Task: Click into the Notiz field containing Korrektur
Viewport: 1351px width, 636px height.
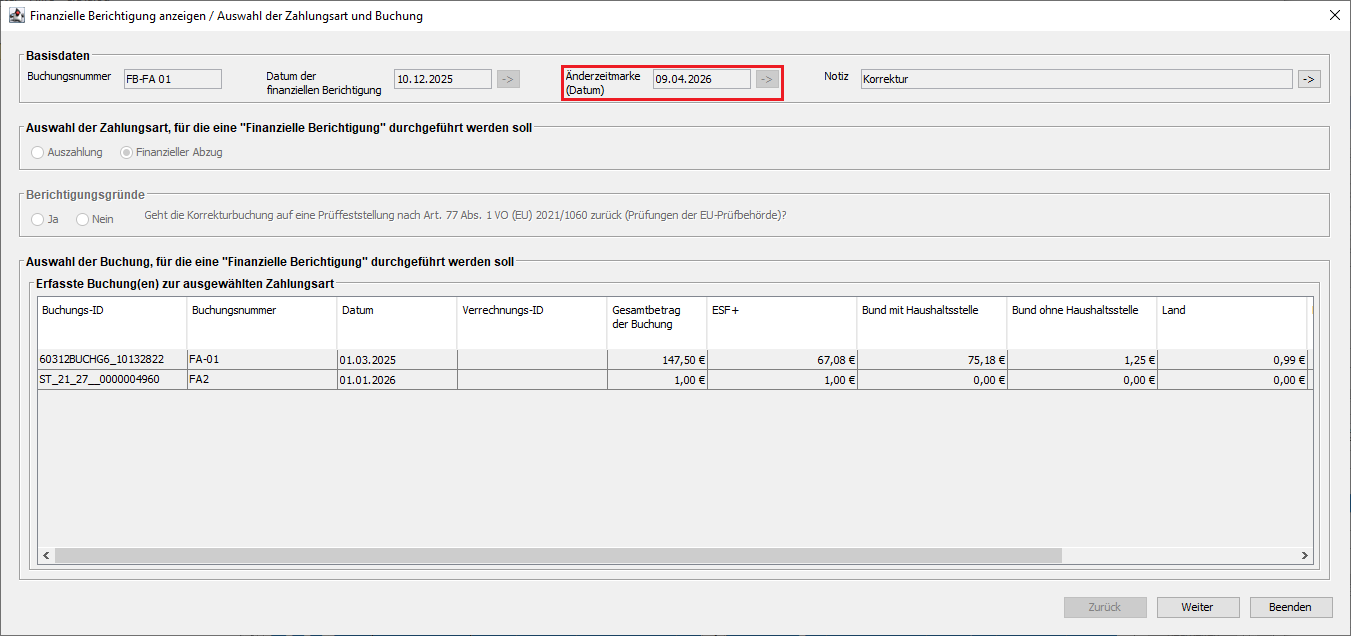Action: click(1075, 79)
